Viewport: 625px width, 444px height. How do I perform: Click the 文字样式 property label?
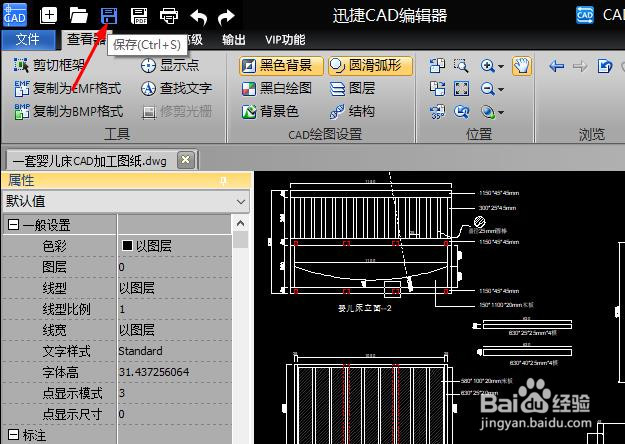[66, 351]
